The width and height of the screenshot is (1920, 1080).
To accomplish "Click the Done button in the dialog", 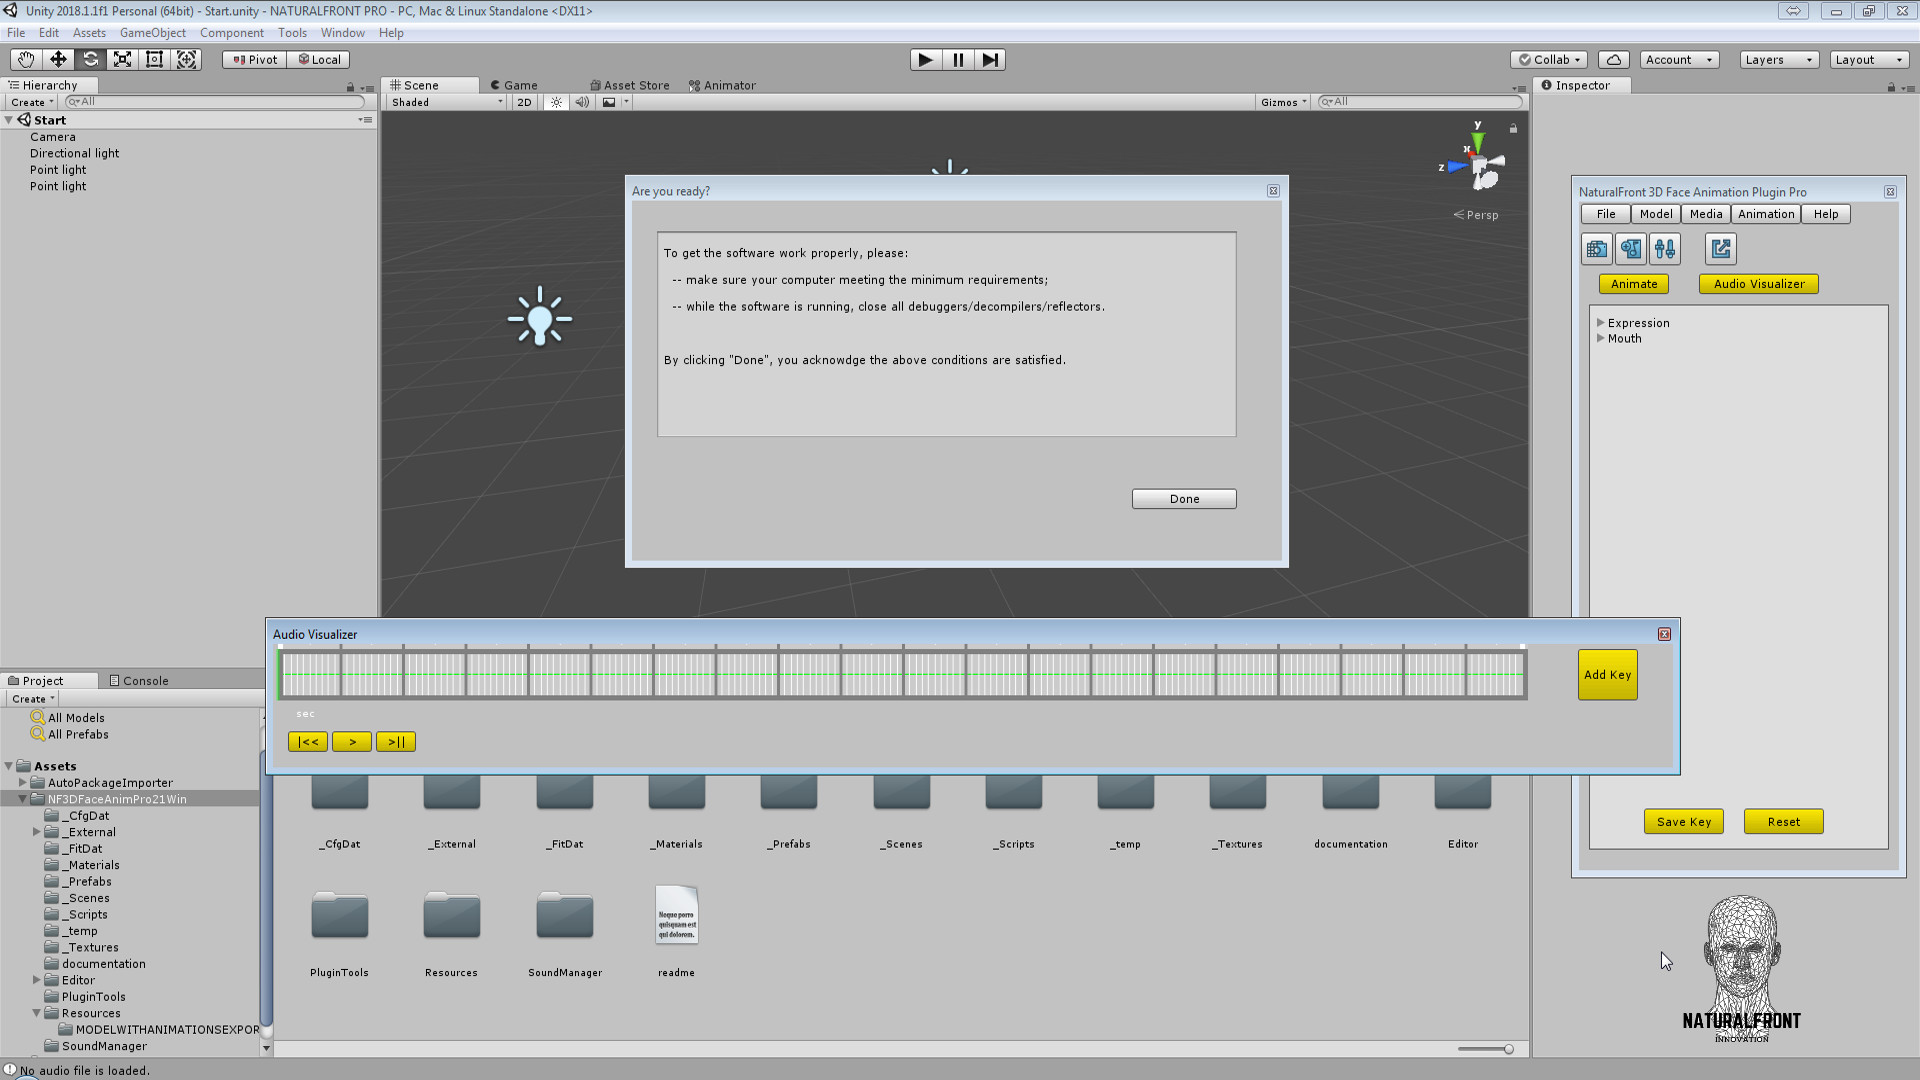I will pos(1183,498).
